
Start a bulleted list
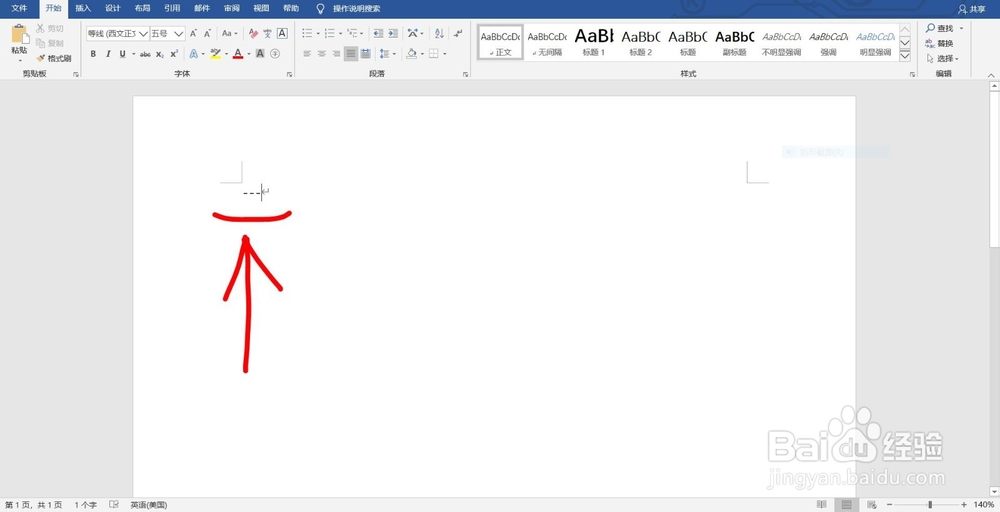tap(307, 33)
